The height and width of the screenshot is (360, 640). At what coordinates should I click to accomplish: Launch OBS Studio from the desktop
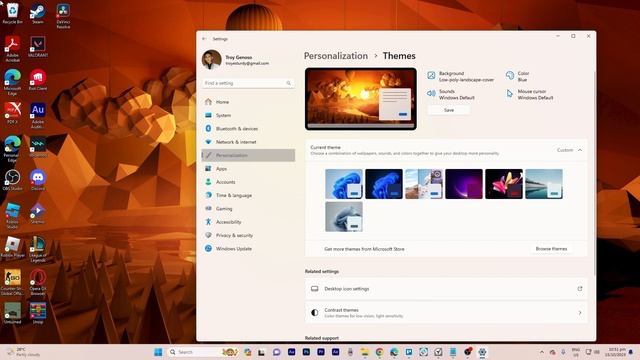13,180
